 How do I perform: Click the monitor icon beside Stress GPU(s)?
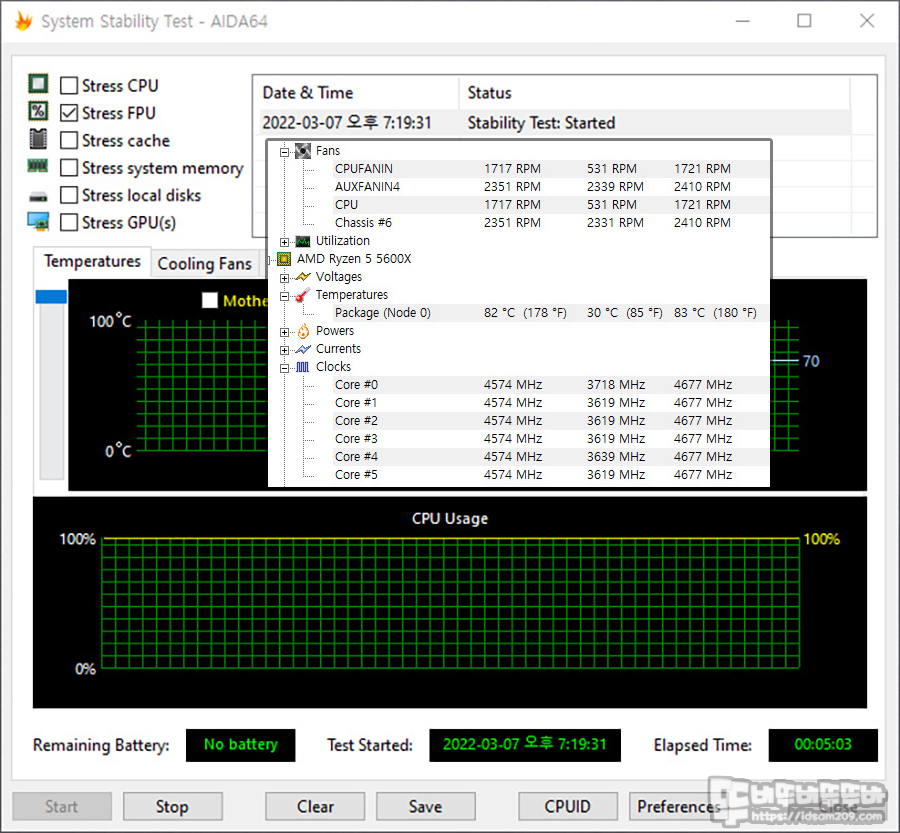click(38, 222)
